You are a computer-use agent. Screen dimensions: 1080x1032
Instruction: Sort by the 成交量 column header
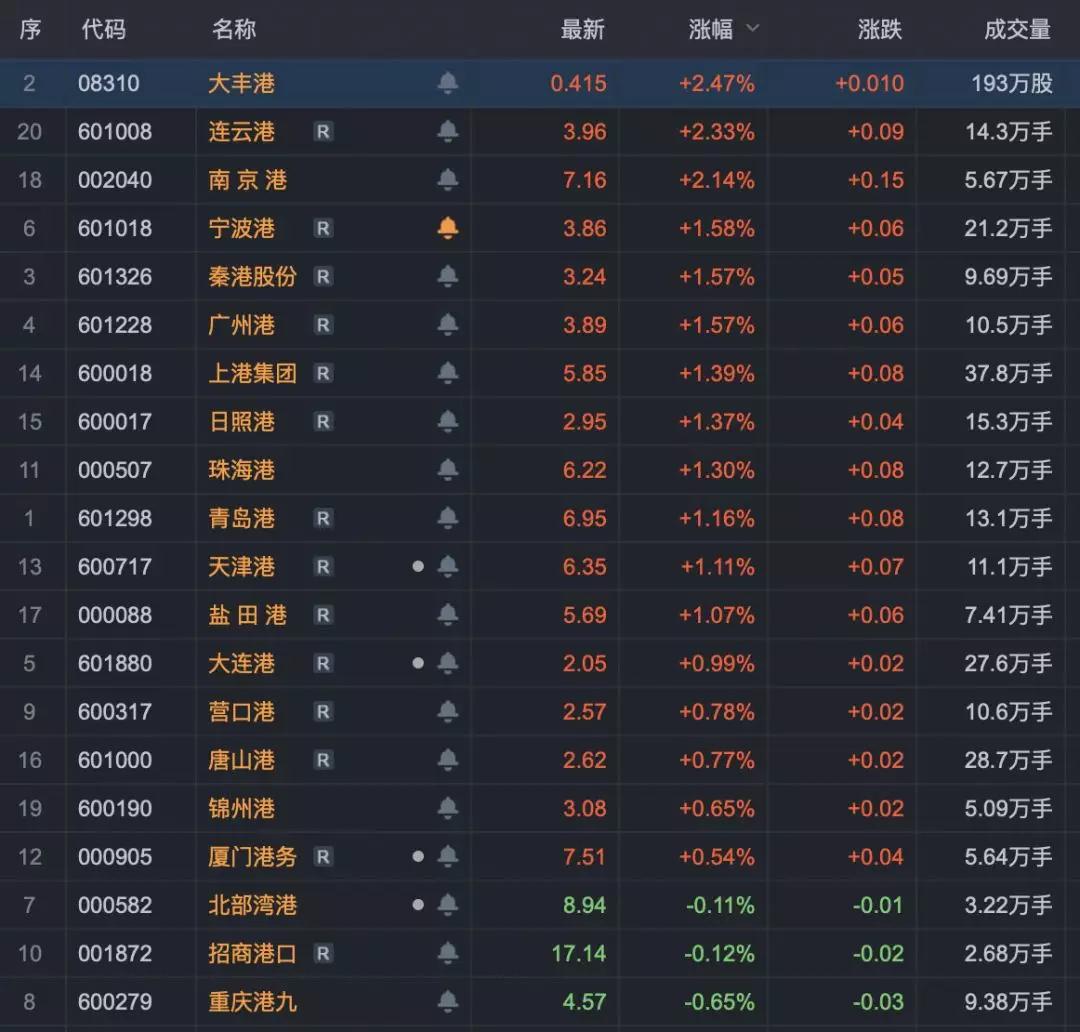click(x=1017, y=30)
